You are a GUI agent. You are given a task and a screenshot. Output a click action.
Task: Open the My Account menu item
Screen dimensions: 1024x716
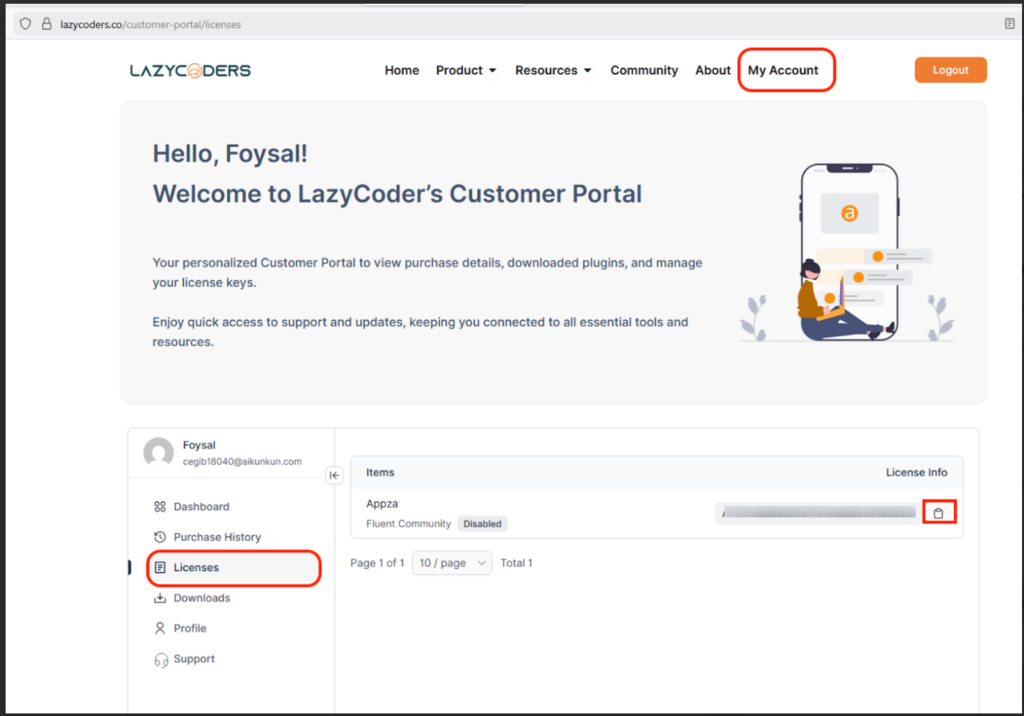(x=783, y=70)
